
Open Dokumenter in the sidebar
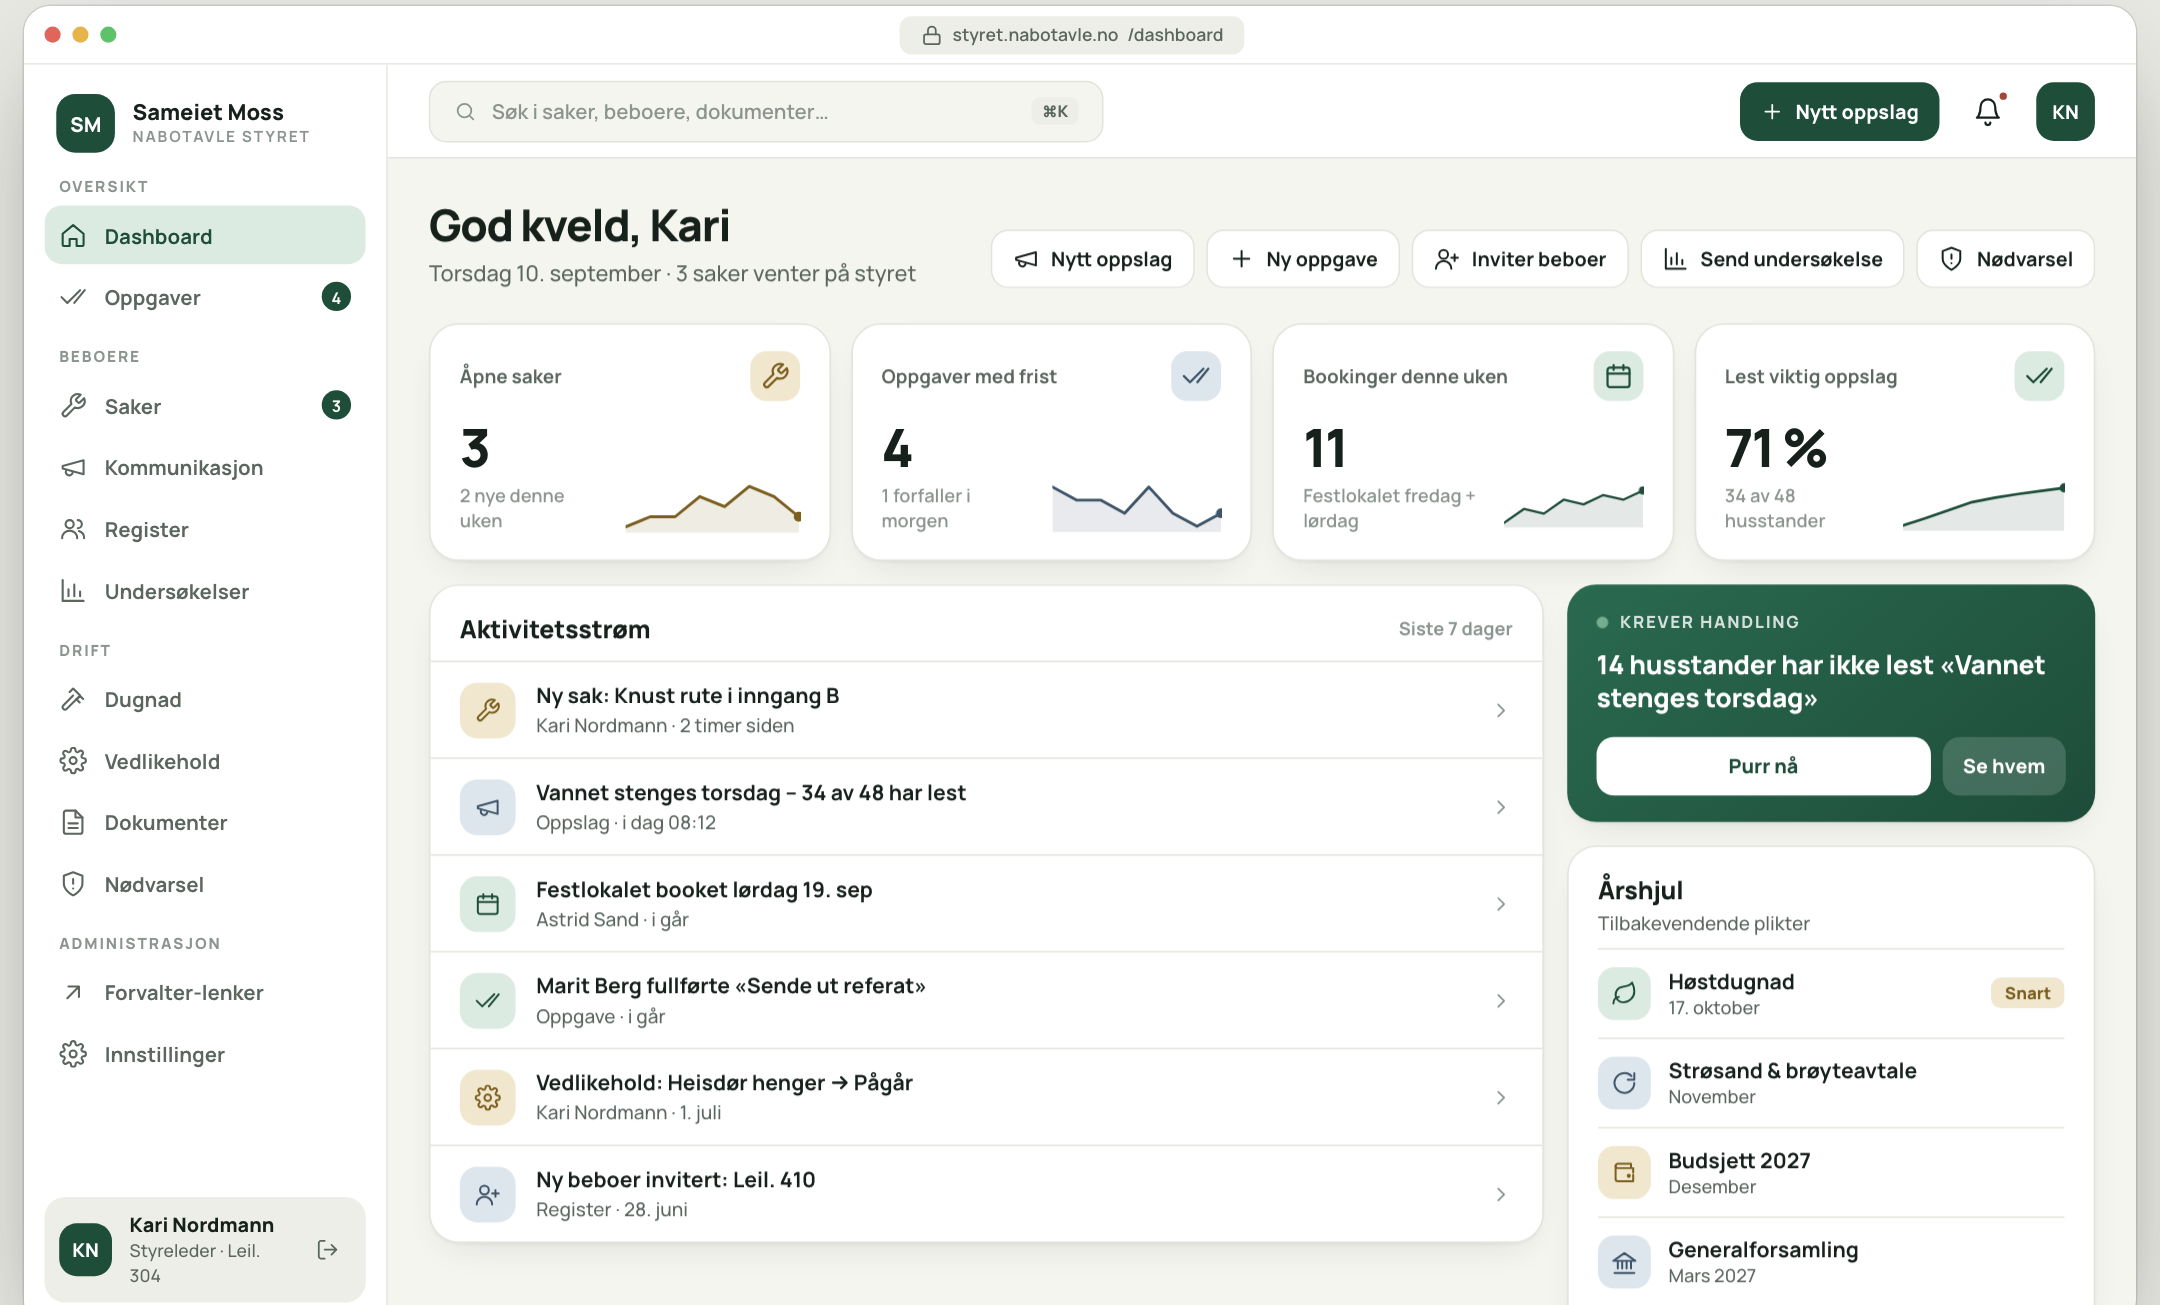[205, 822]
